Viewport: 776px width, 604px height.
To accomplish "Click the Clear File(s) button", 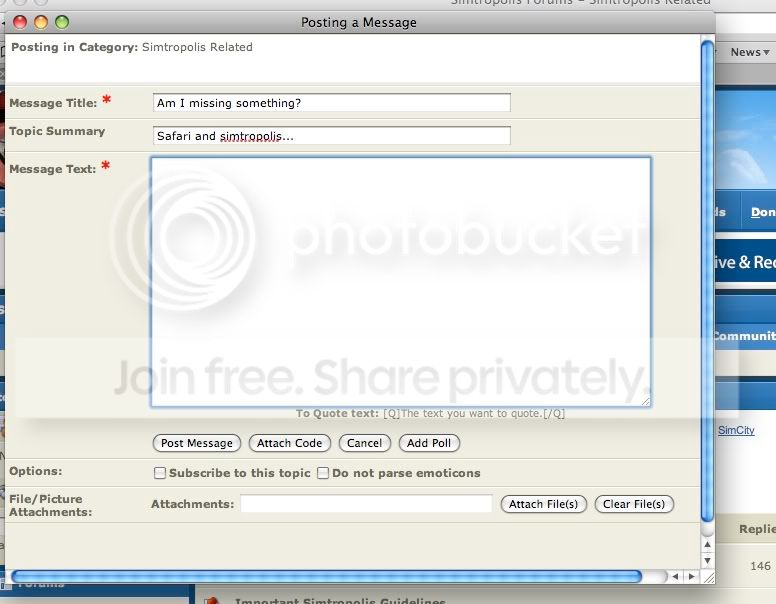I will coord(634,504).
